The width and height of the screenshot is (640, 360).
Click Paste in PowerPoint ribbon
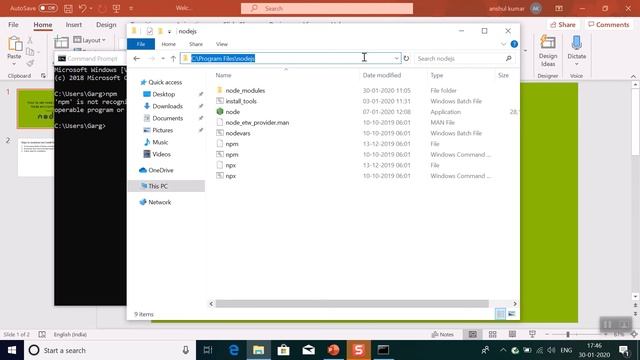click(x=14, y=51)
